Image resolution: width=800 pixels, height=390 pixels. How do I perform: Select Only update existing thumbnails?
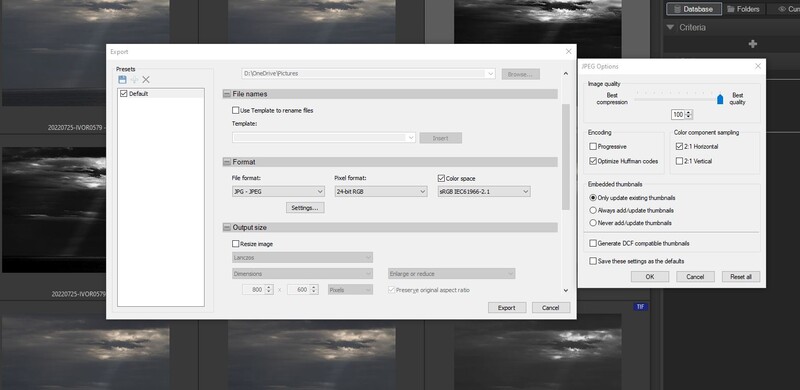[592, 198]
